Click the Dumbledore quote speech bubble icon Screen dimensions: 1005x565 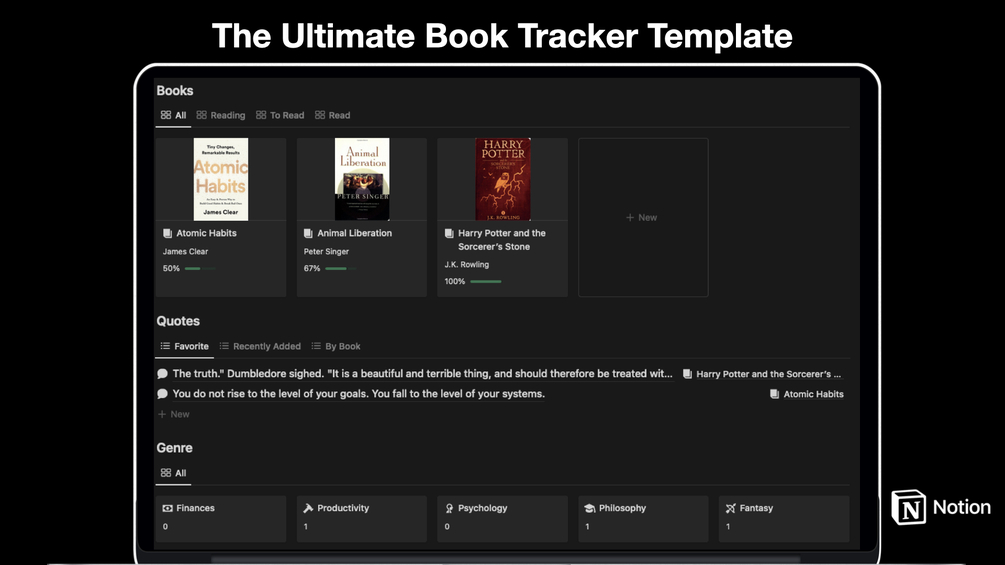[163, 374]
